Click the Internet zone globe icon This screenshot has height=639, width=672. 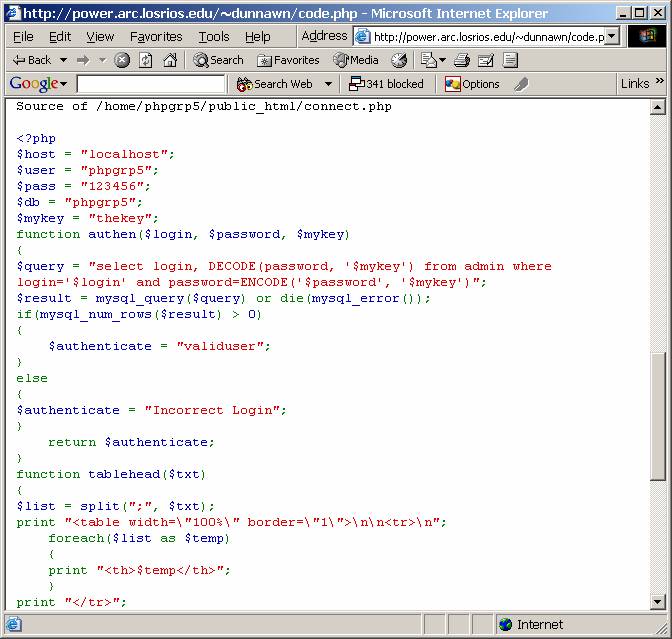pyautogui.click(x=506, y=625)
